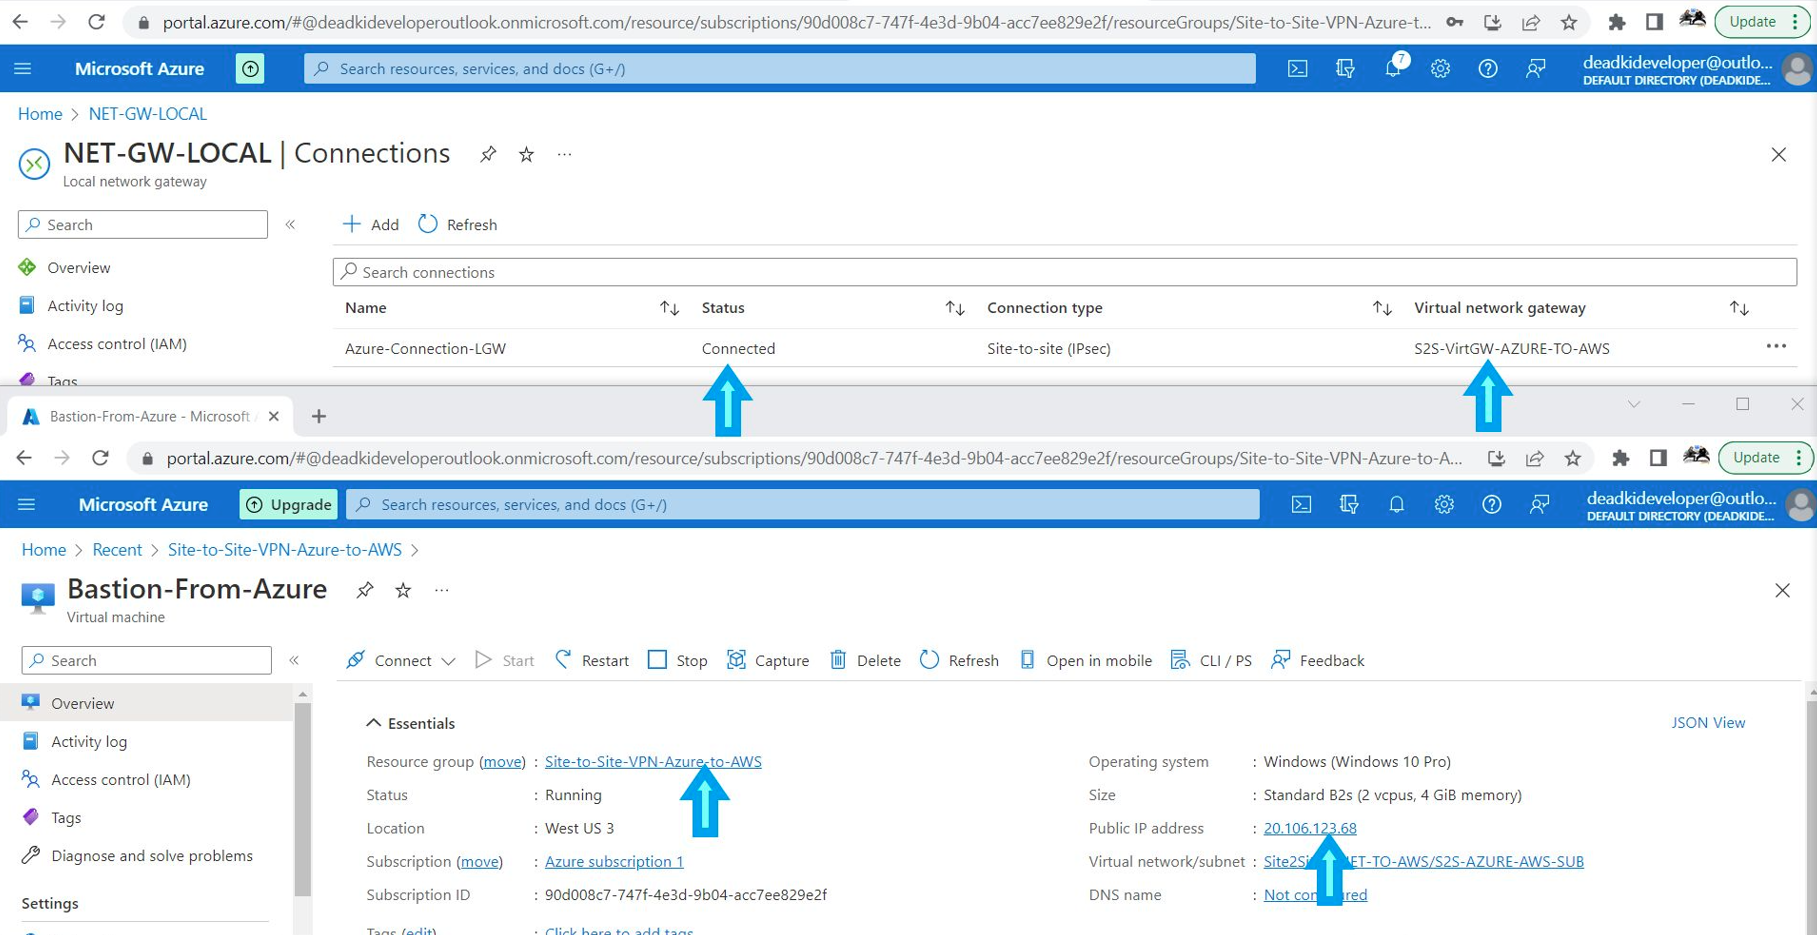The width and height of the screenshot is (1817, 935).
Task: Open the hamburger menu in Bastion-From-Azure window
Action: [27, 504]
